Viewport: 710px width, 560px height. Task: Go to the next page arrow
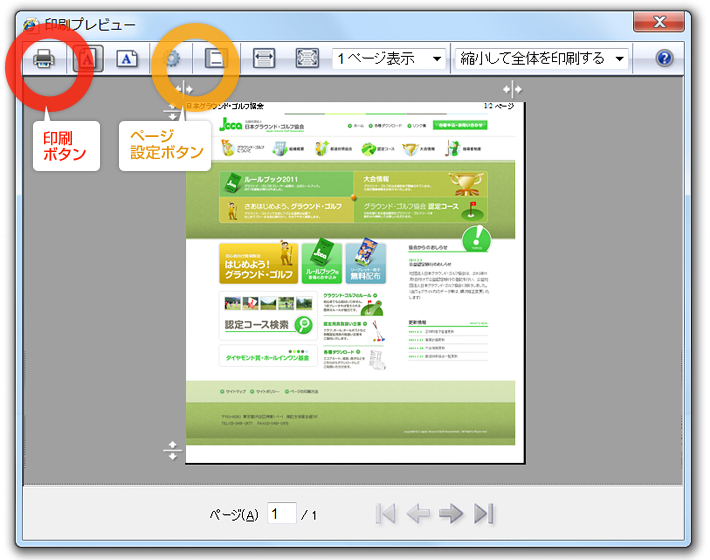pos(451,514)
